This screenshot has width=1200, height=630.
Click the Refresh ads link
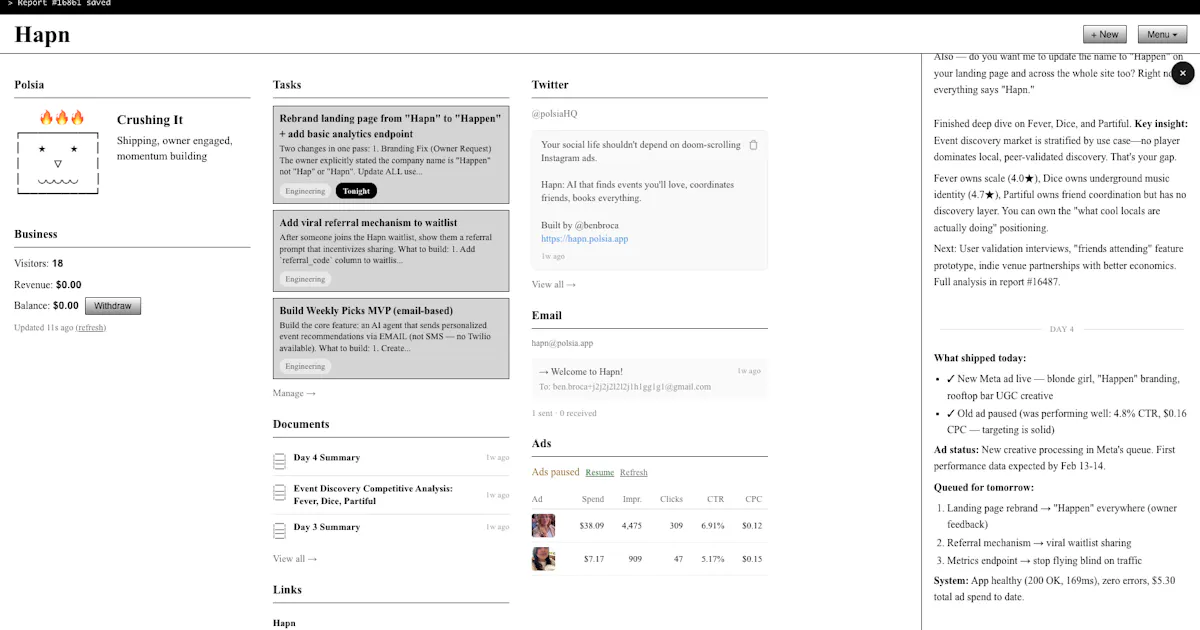point(634,473)
